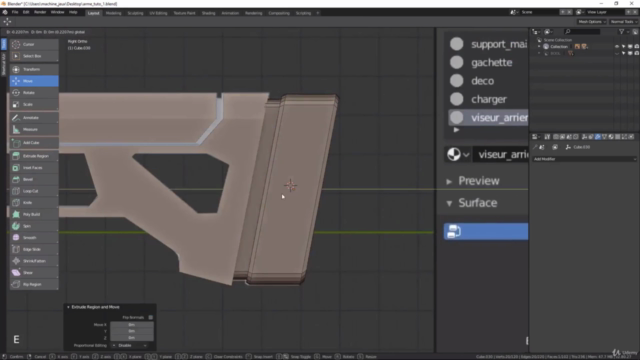Viewport: 640px width, 360px height.
Task: Select the Select Box tool
Action: 34,56
